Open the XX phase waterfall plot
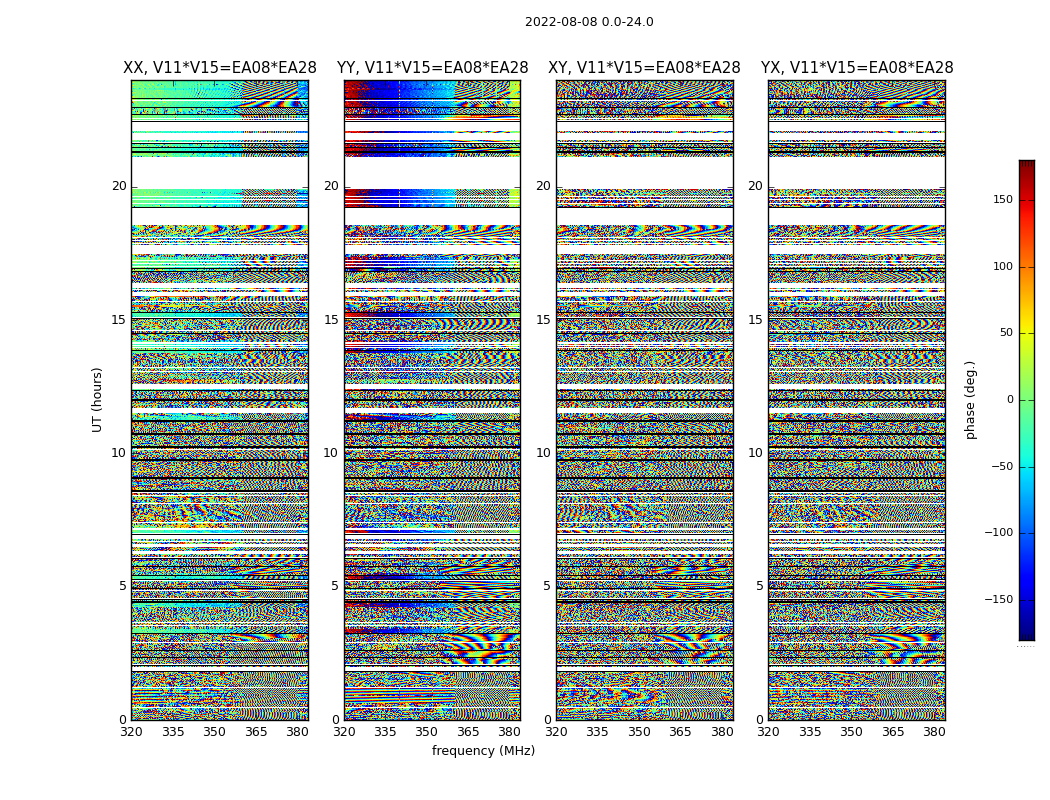The width and height of the screenshot is (1050, 800). [220, 400]
